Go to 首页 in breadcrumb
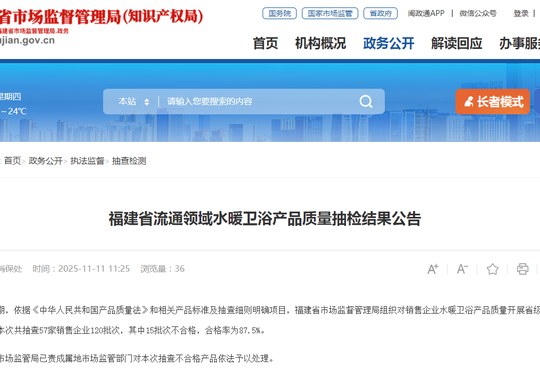Viewport: 540px width, 370px height. (x=12, y=161)
